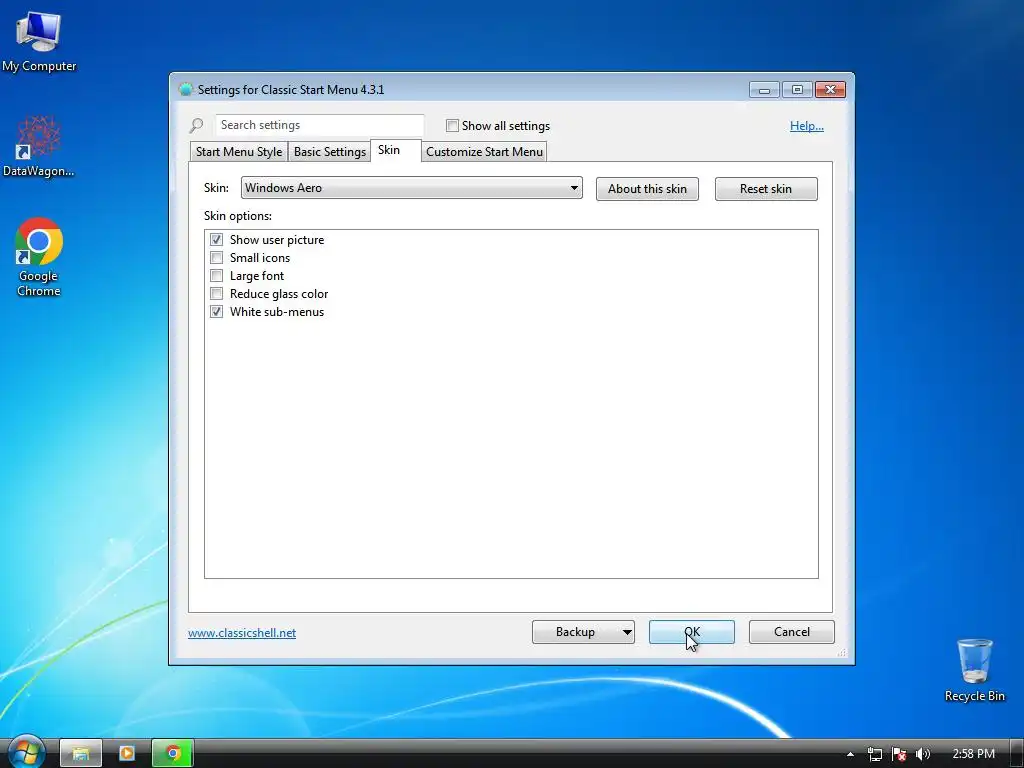Viewport: 1024px width, 768px height.
Task: Uncheck Show user picture option
Action: pos(217,240)
